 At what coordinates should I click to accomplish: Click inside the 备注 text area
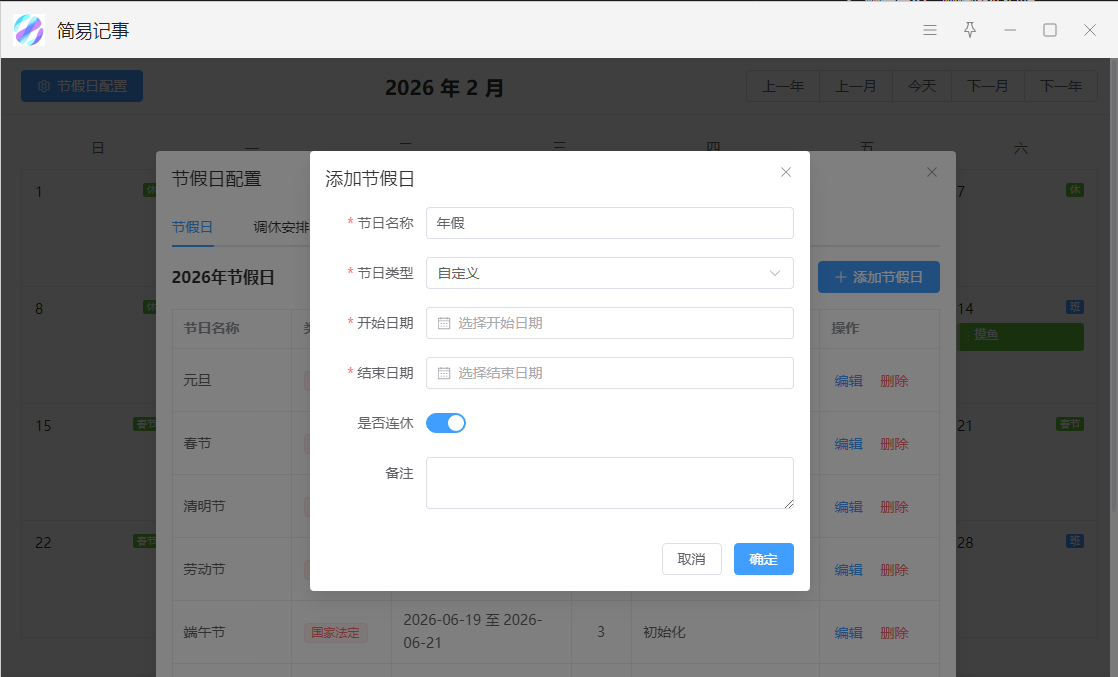(x=609, y=483)
